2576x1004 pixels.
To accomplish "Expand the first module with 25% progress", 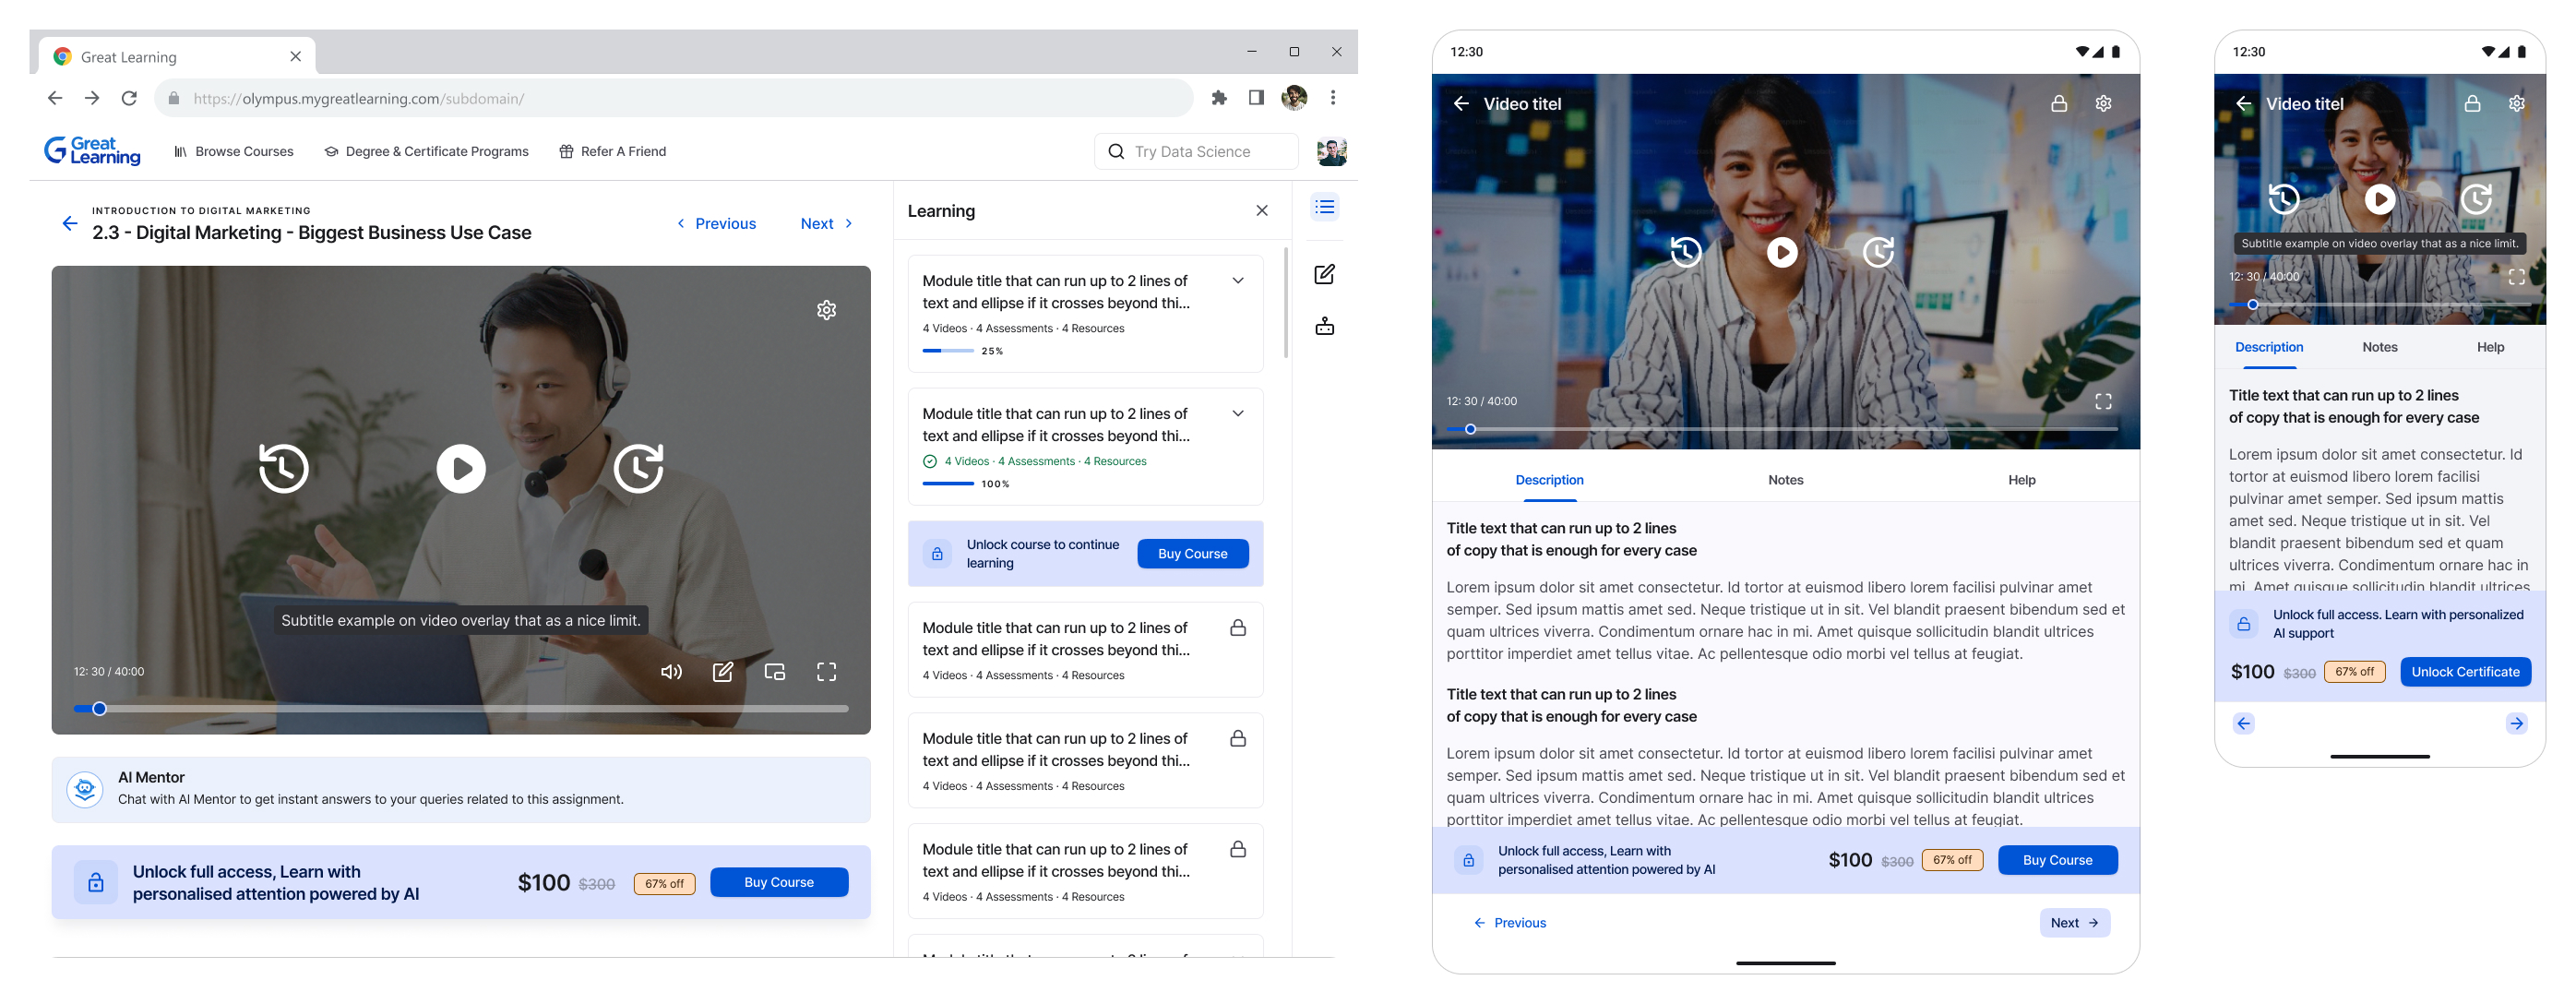I will click(x=1237, y=281).
